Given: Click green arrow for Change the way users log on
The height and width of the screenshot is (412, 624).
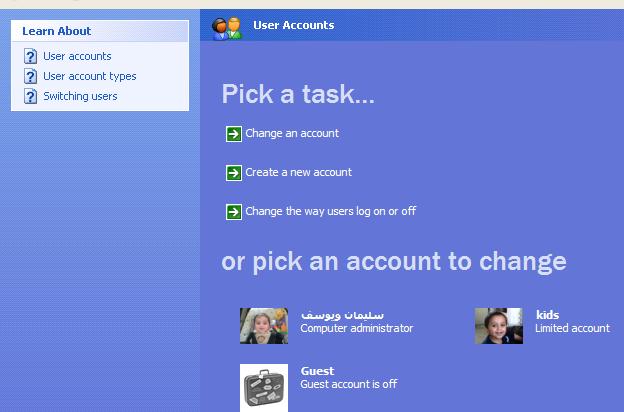Looking at the screenshot, I should [x=234, y=212].
